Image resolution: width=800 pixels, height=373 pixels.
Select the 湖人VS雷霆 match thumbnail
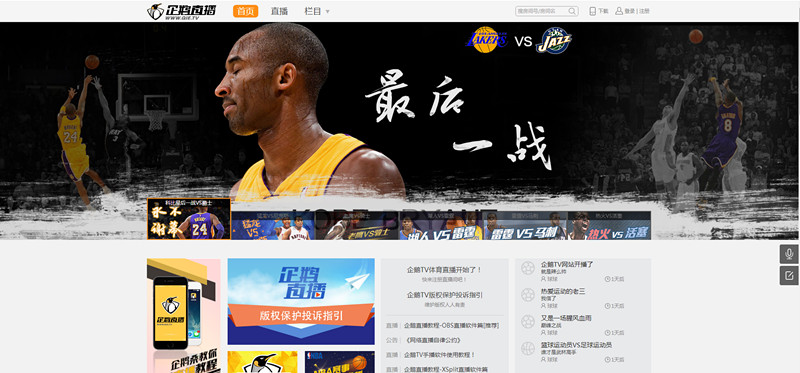(x=441, y=226)
